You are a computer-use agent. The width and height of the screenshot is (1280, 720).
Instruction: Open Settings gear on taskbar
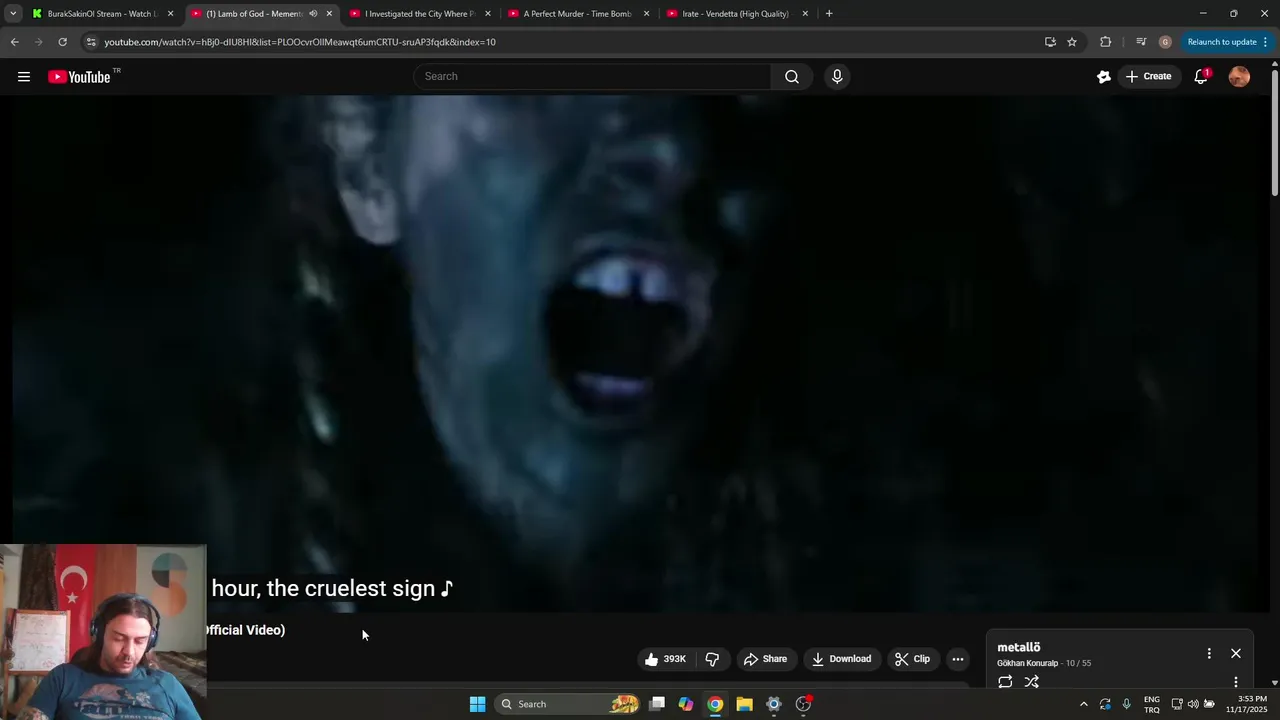pos(773,704)
